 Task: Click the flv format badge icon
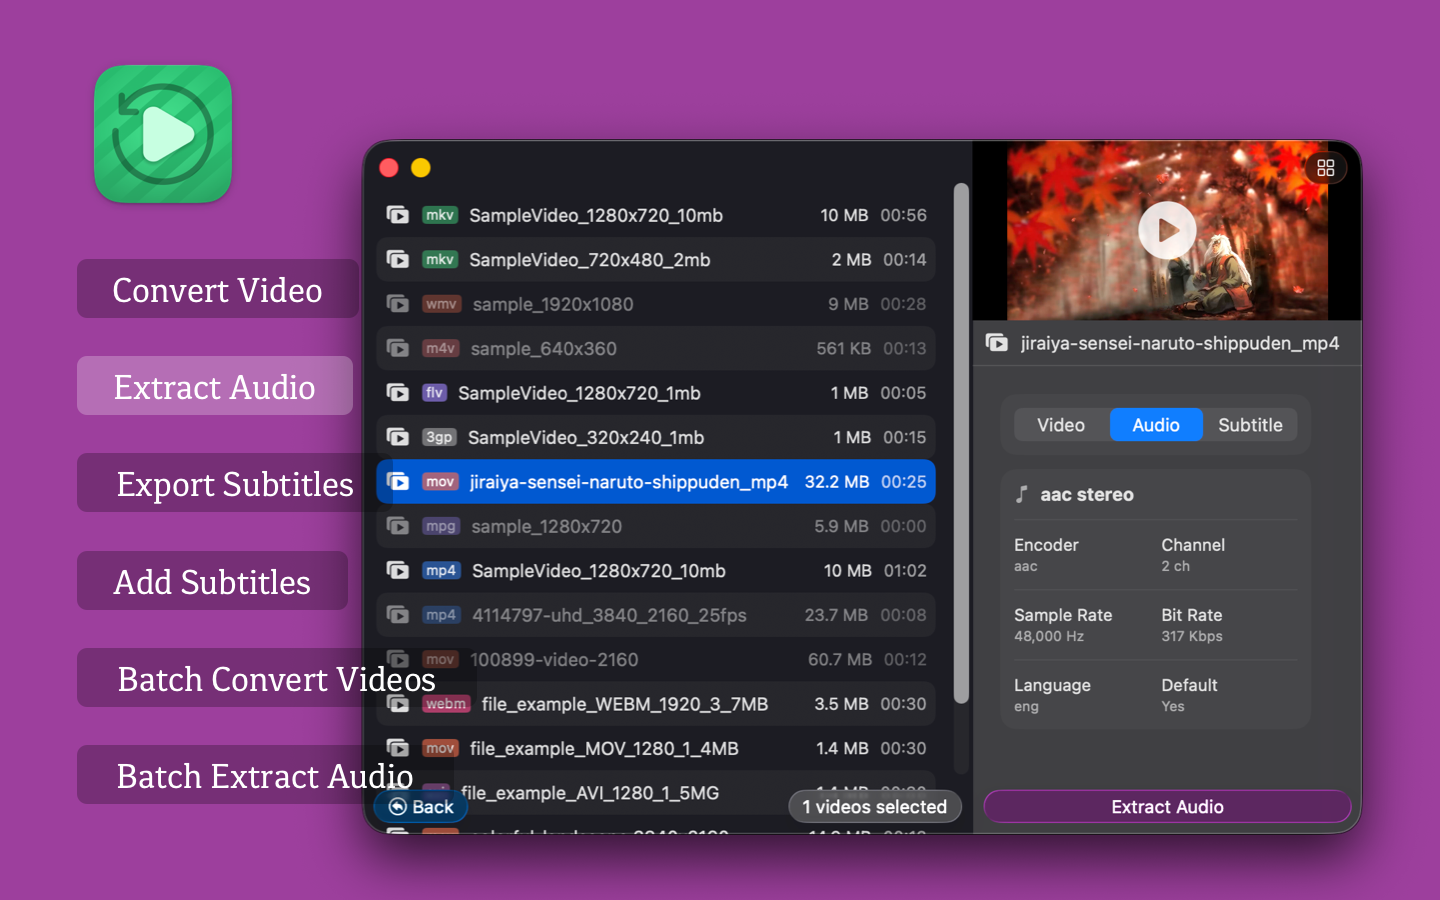[434, 393]
